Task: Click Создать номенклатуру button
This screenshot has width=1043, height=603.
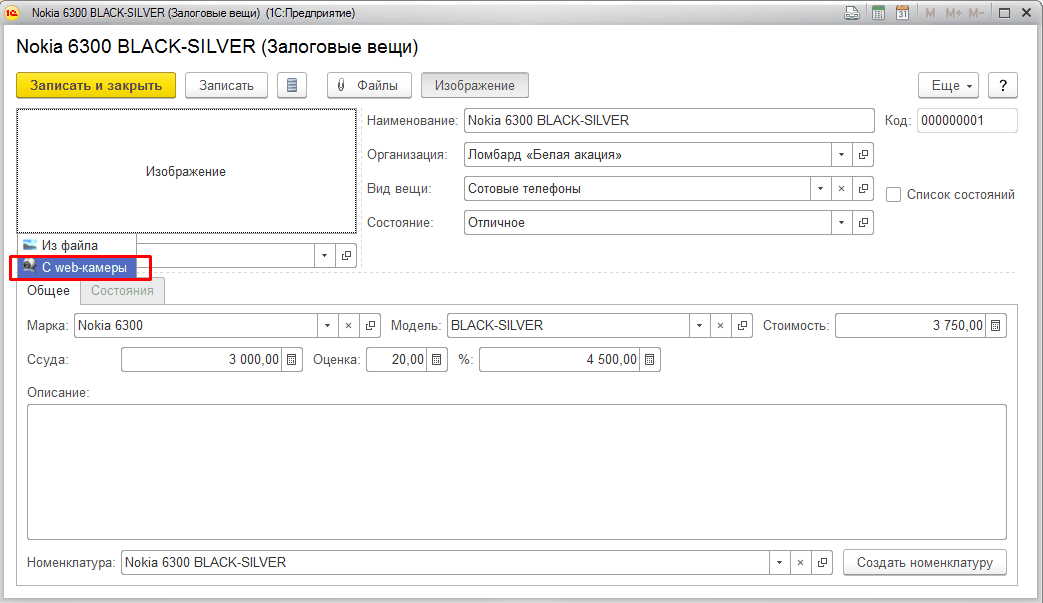Action: (925, 562)
